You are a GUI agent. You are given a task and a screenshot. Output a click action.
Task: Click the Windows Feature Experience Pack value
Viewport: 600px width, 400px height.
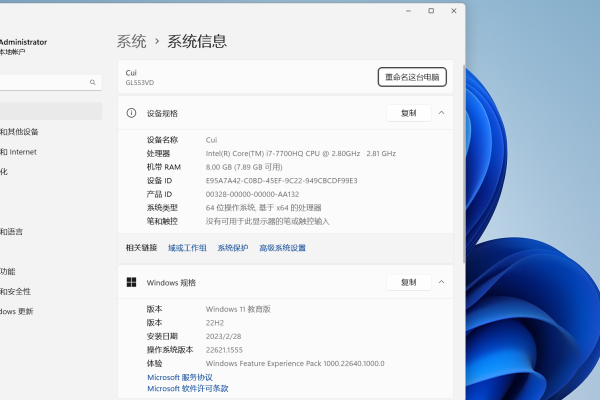295,363
